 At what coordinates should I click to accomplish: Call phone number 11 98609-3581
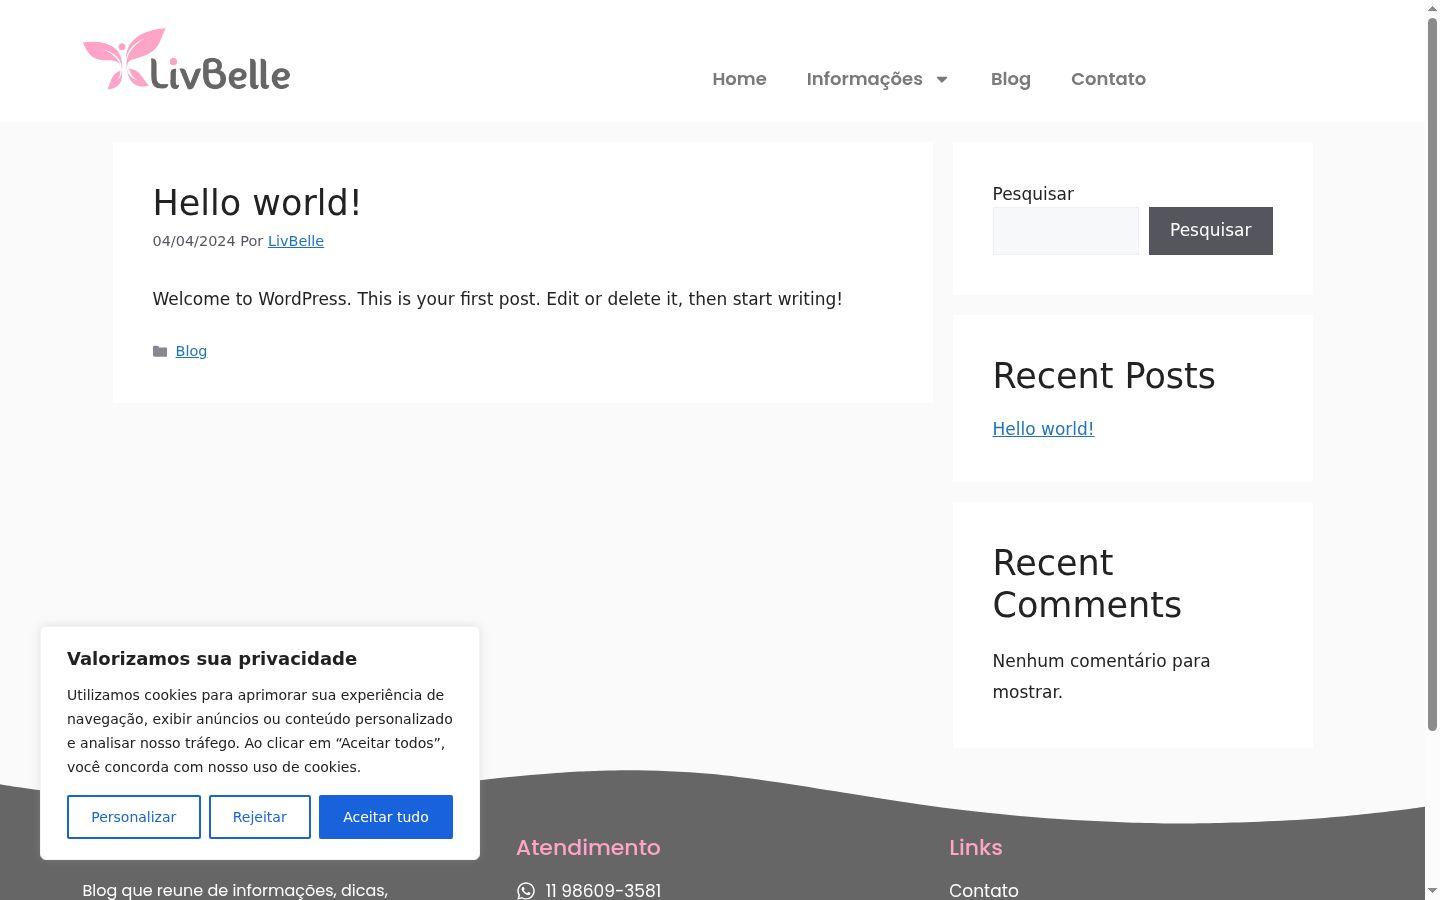point(603,891)
